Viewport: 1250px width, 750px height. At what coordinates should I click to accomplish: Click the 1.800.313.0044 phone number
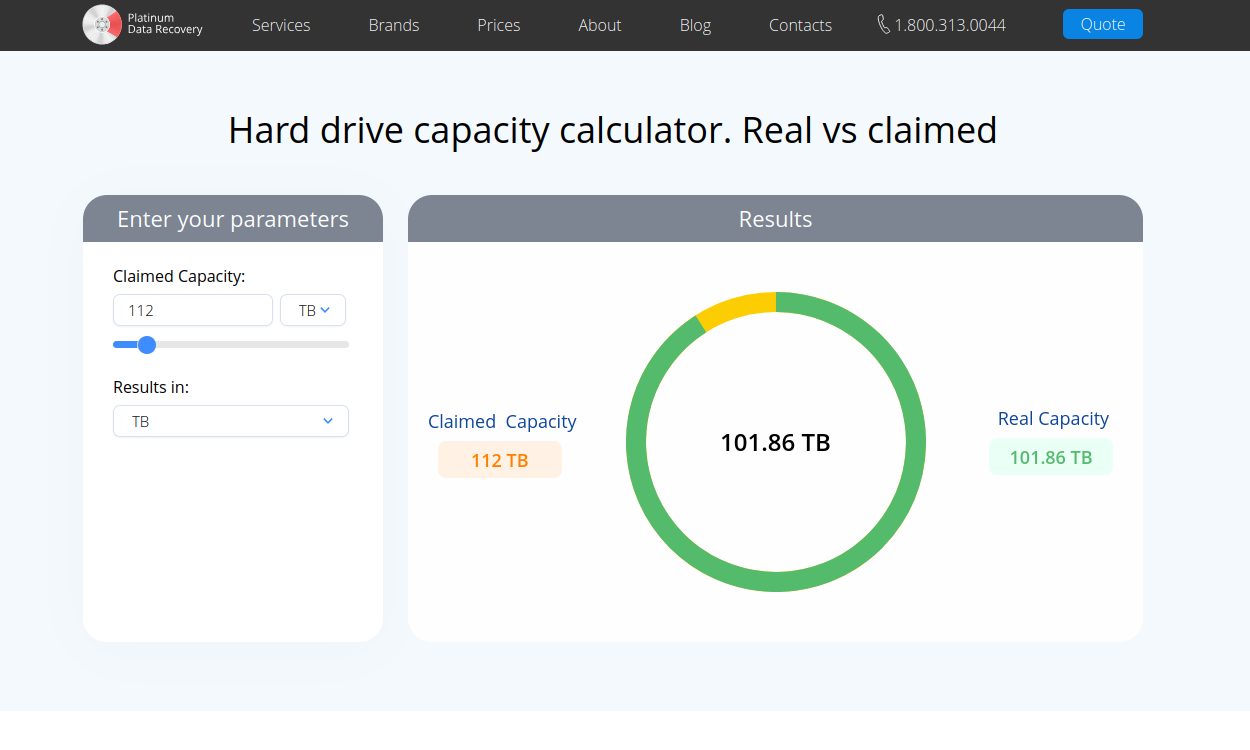(949, 25)
